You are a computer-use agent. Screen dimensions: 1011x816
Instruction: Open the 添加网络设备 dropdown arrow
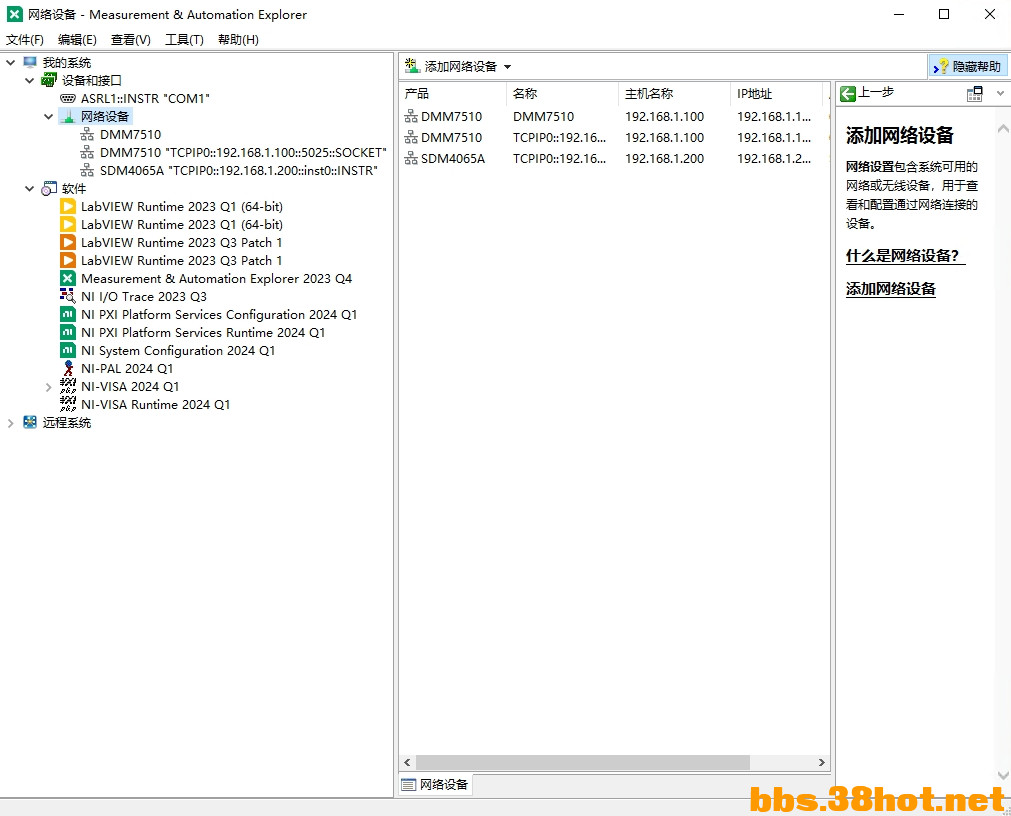click(507, 67)
